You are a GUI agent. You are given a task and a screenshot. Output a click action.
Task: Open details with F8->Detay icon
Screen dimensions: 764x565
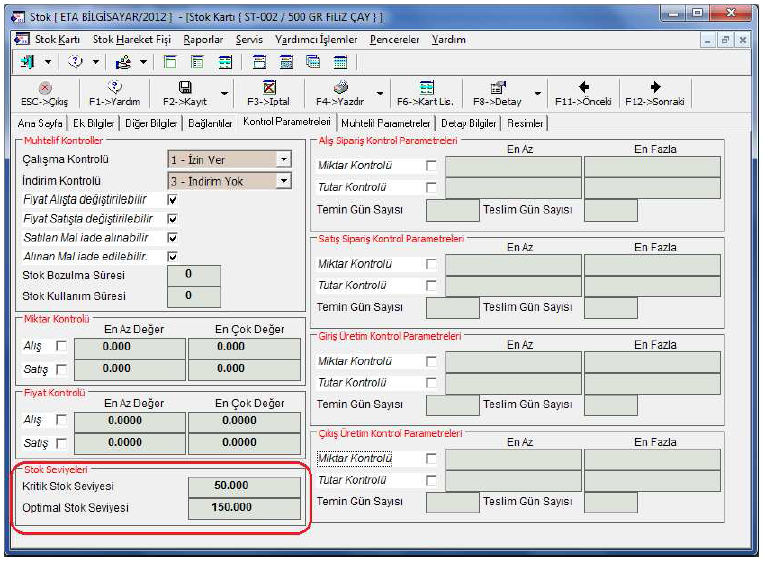pos(497,88)
